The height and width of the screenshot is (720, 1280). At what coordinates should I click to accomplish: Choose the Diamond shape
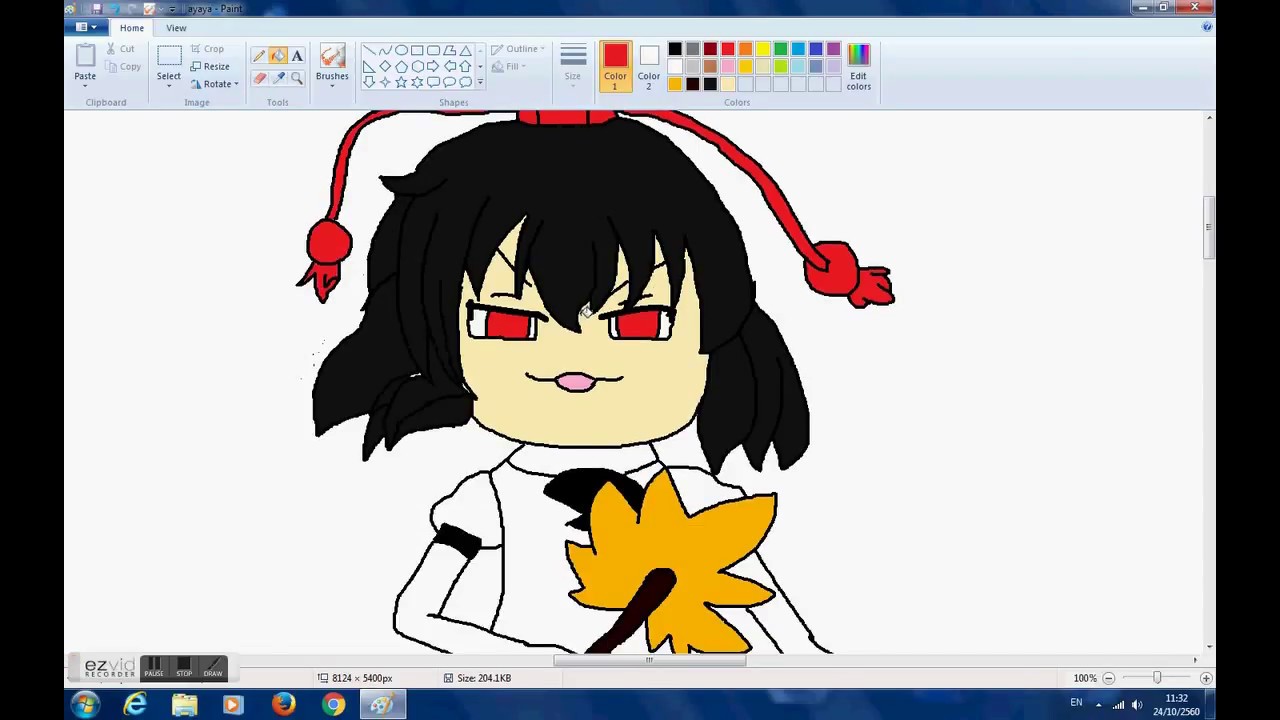pos(385,67)
